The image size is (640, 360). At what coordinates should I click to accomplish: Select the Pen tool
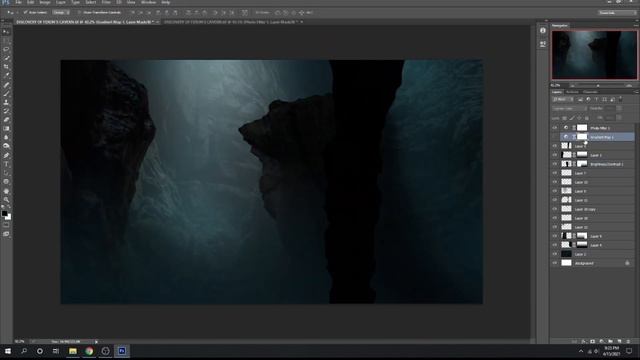click(6, 156)
